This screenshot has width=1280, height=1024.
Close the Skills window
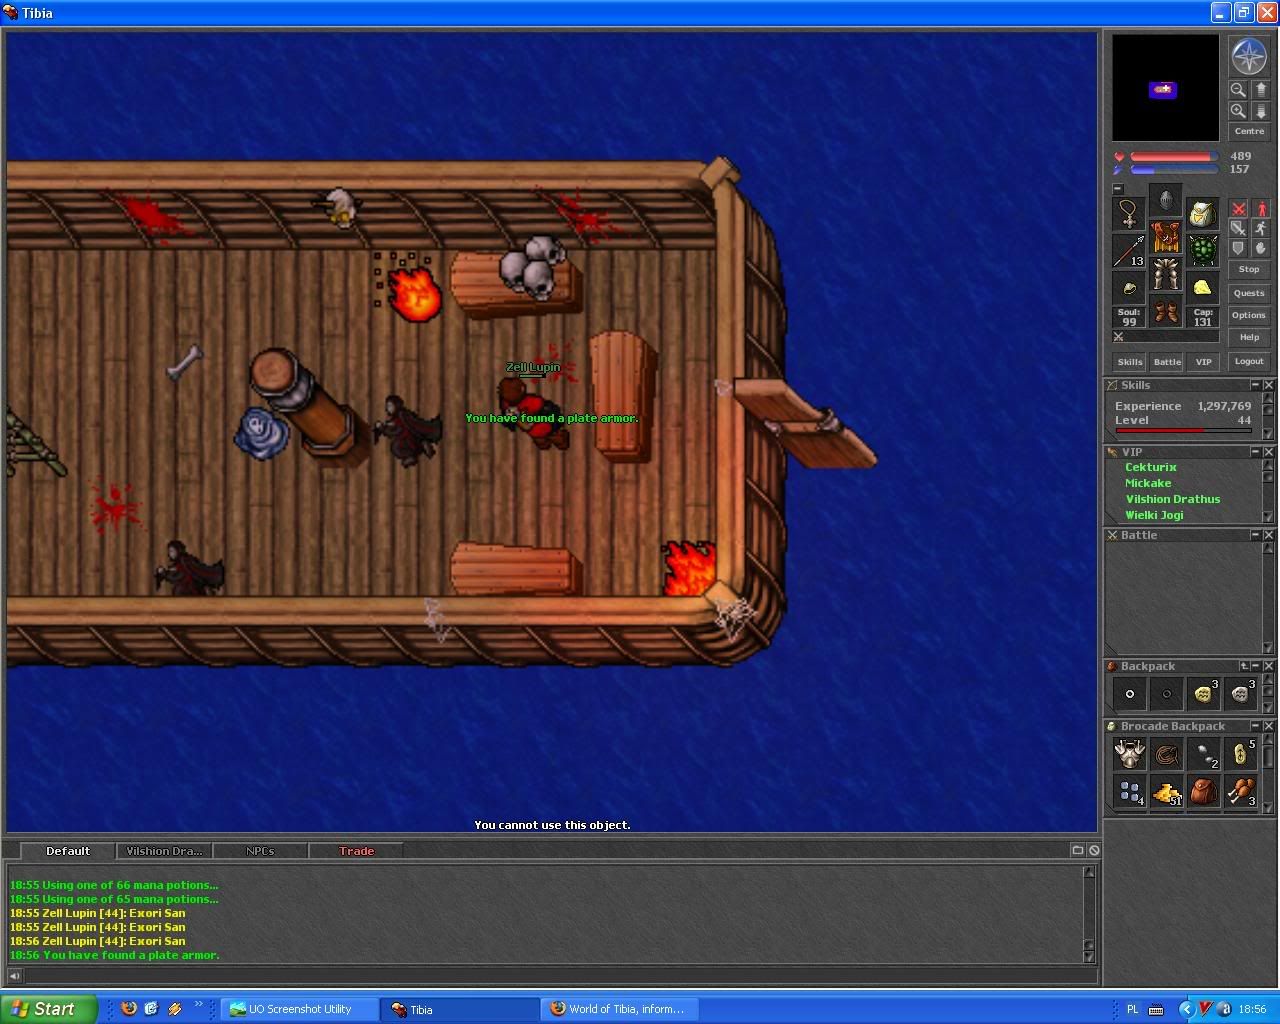point(1268,385)
